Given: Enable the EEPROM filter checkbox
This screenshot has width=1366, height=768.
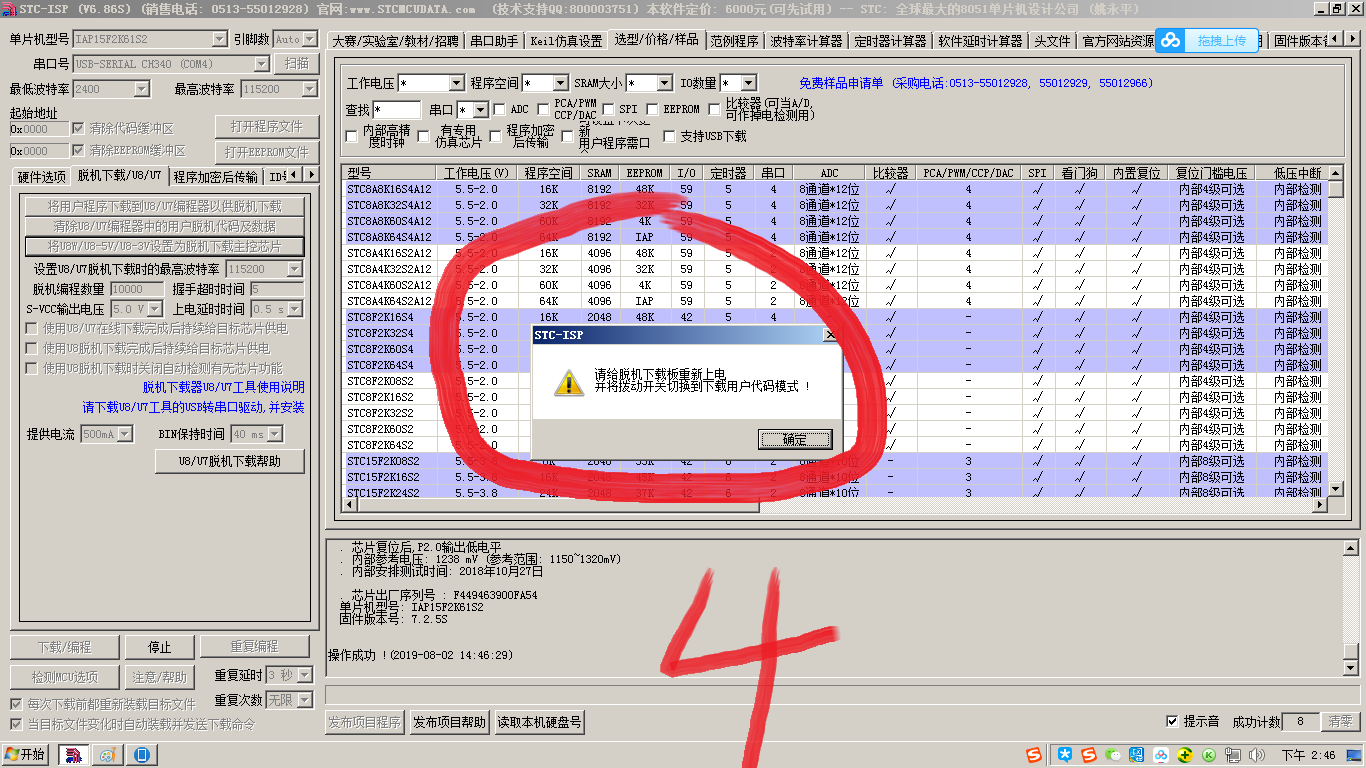Looking at the screenshot, I should (x=652, y=109).
